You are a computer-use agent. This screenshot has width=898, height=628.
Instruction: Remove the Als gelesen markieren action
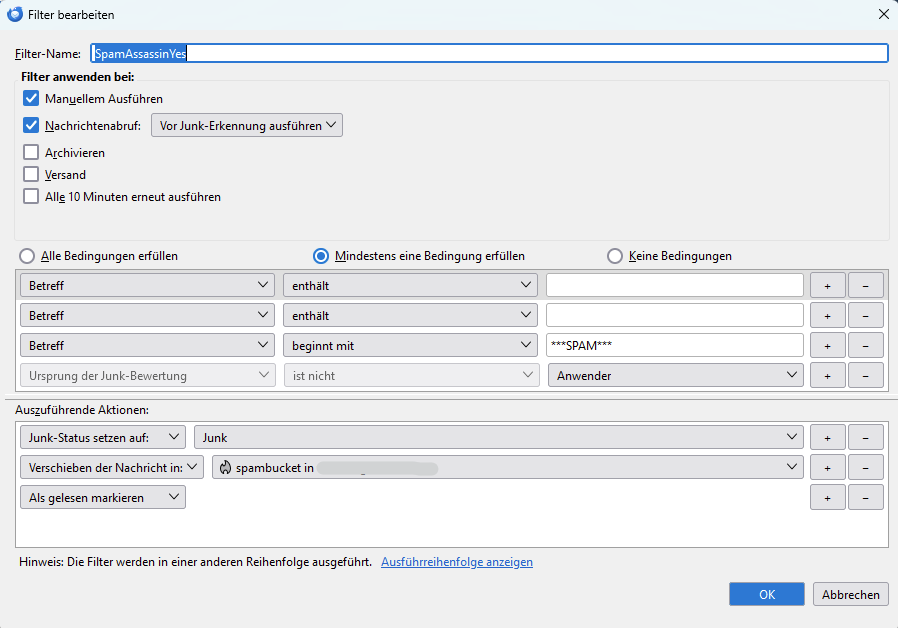[x=865, y=497]
